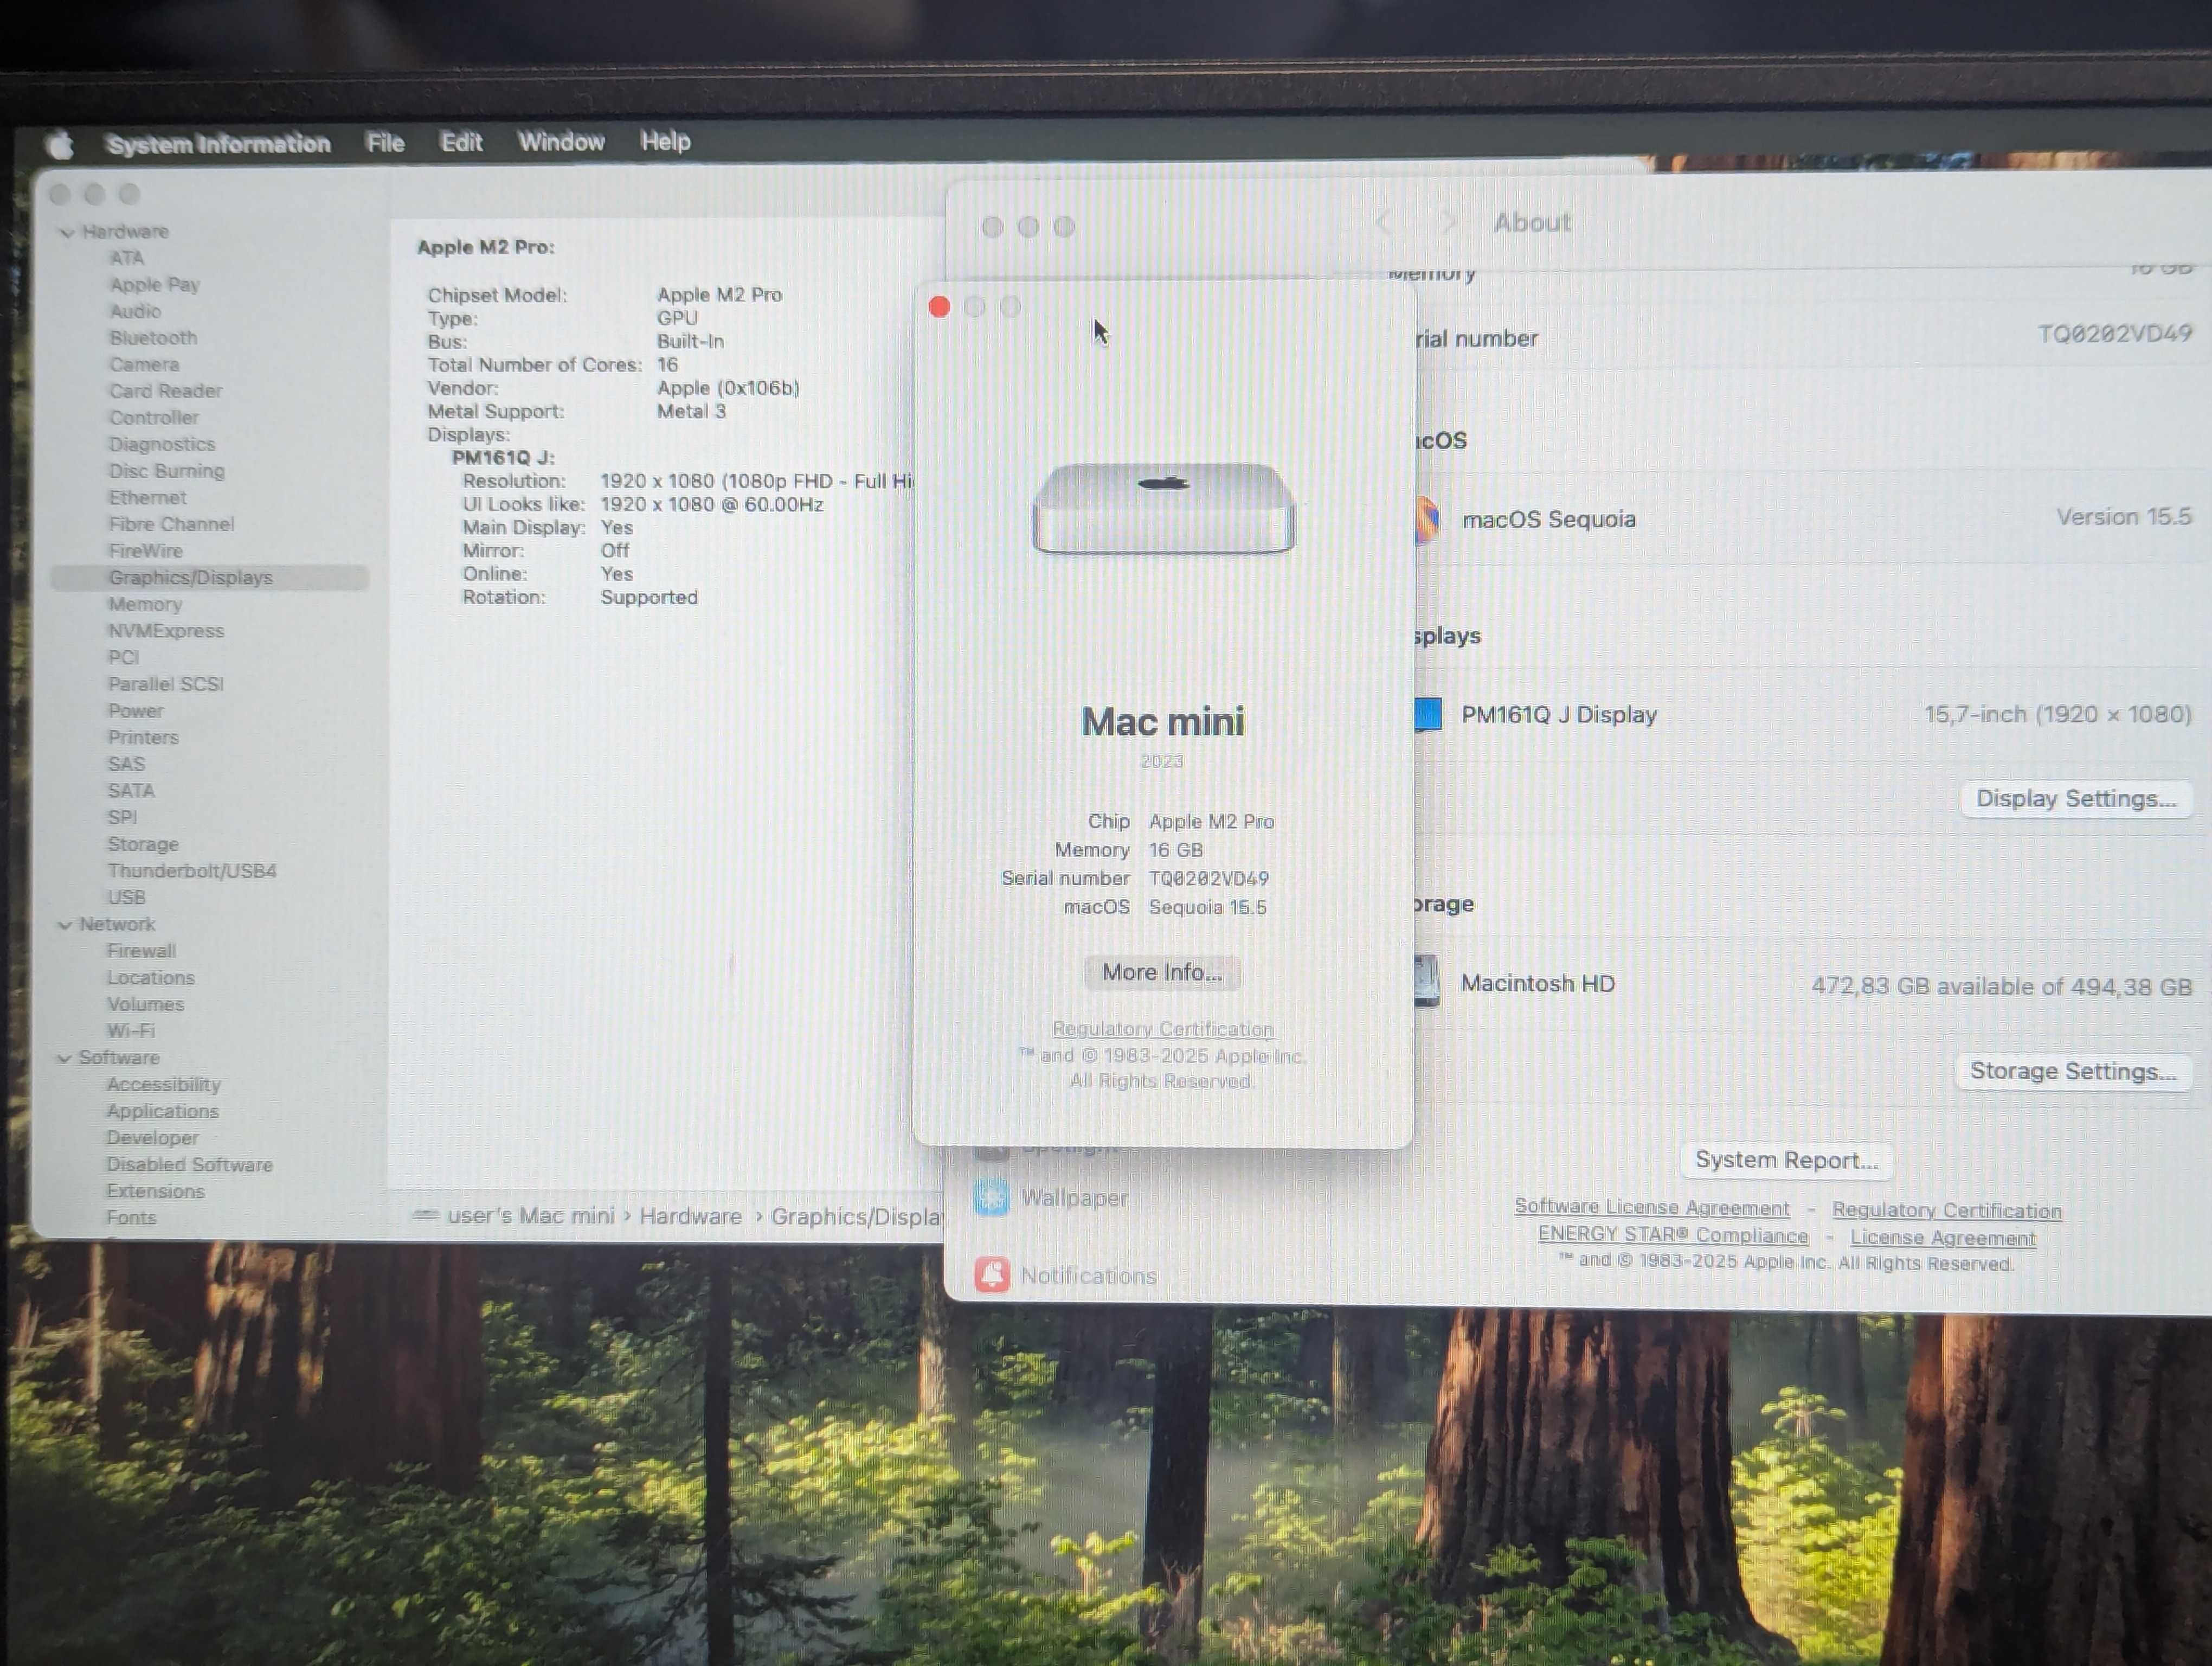The image size is (2212, 1666).
Task: Select FireWire in the sidebar
Action: click(x=145, y=551)
